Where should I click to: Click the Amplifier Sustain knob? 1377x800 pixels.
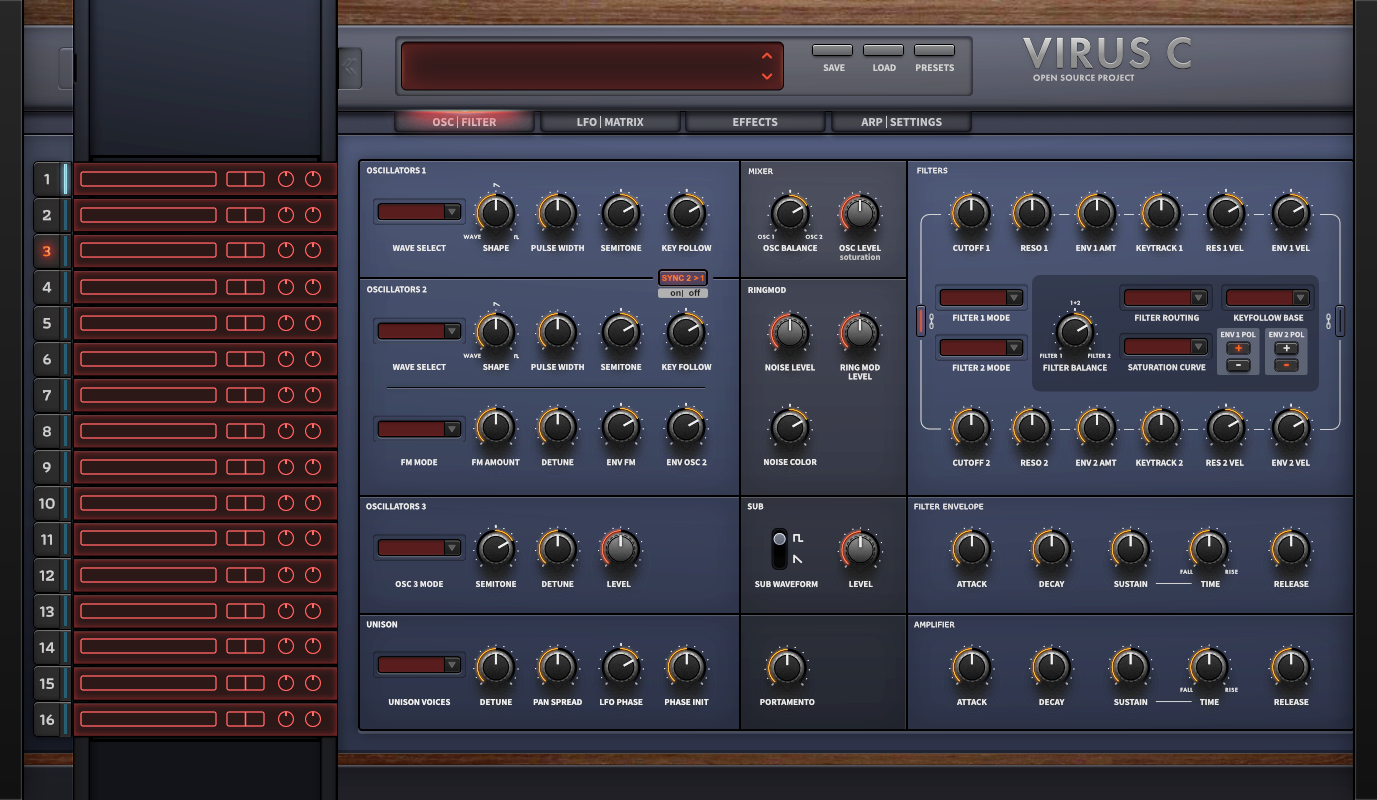pyautogui.click(x=1130, y=667)
